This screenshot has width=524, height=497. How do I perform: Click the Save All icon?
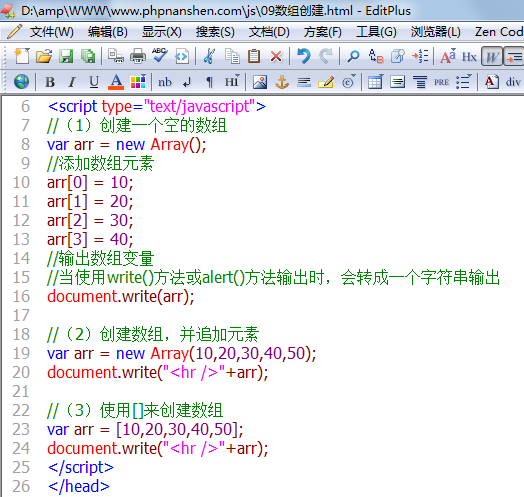pos(88,56)
